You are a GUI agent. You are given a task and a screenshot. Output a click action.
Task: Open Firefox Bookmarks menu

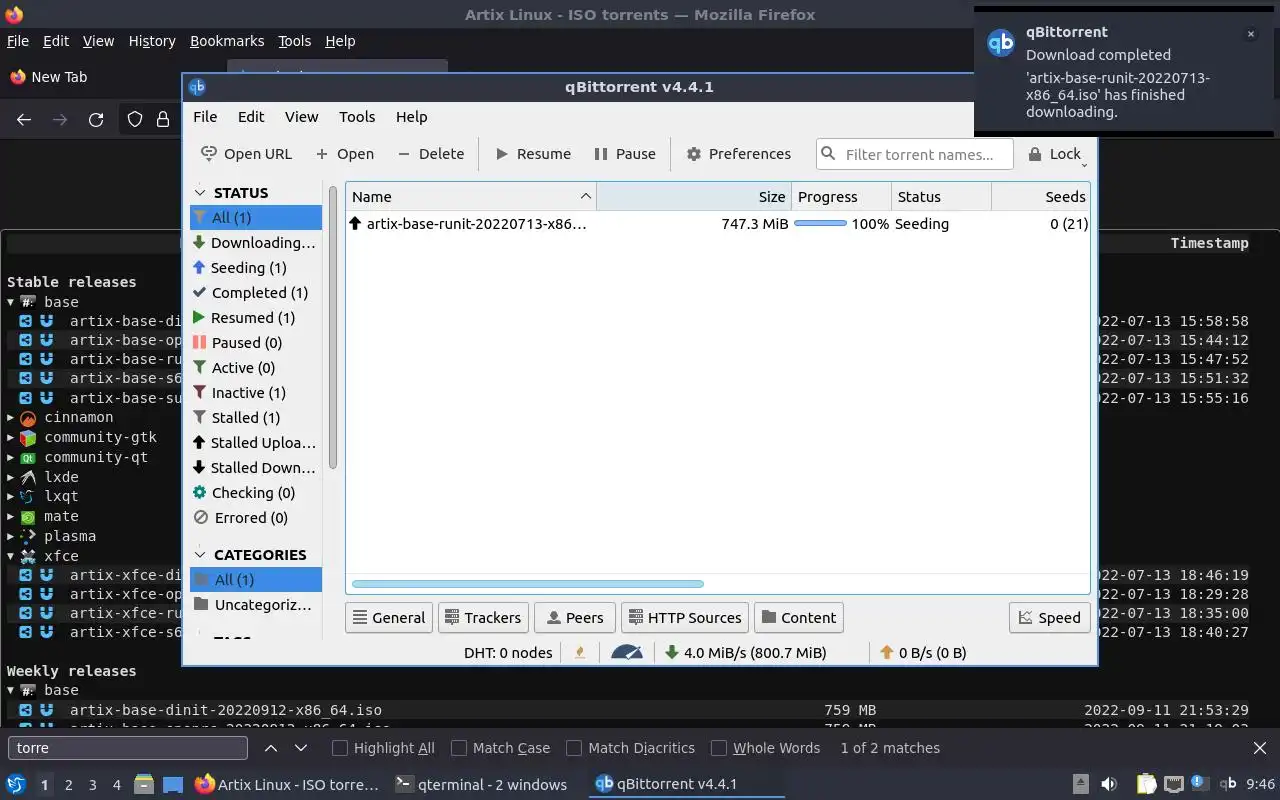[x=227, y=41]
